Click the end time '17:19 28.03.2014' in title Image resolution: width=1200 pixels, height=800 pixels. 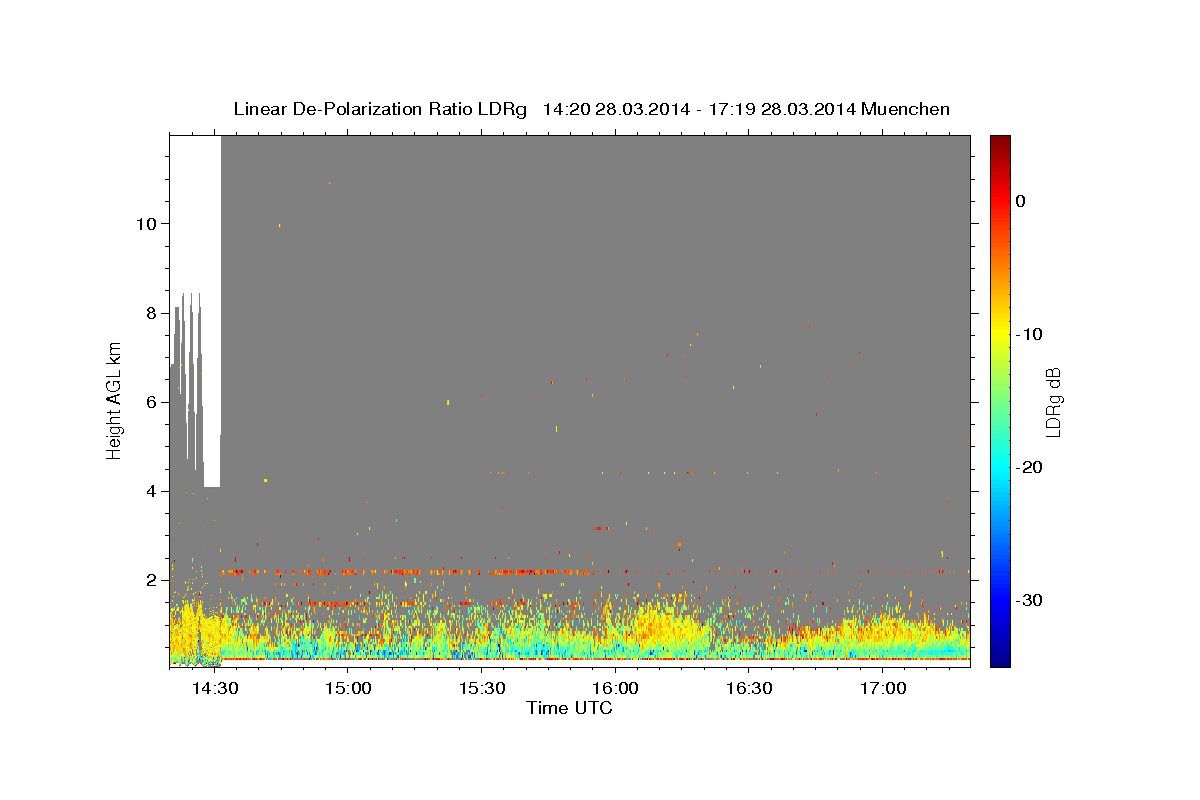pyautogui.click(x=782, y=109)
